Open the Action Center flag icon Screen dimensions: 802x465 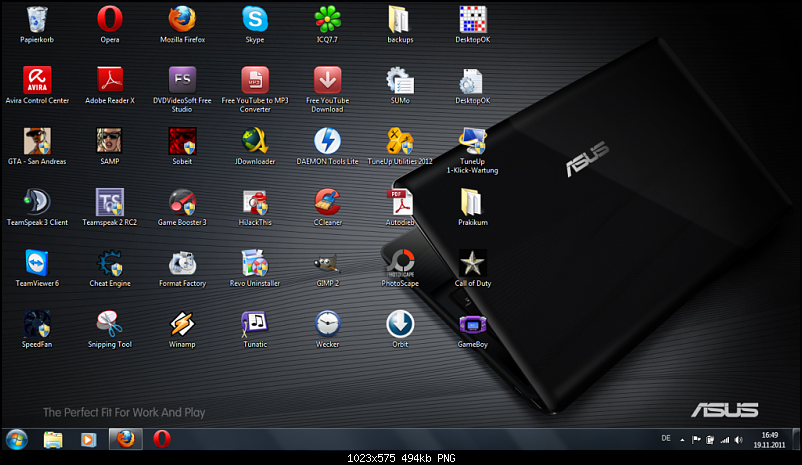coord(696,439)
